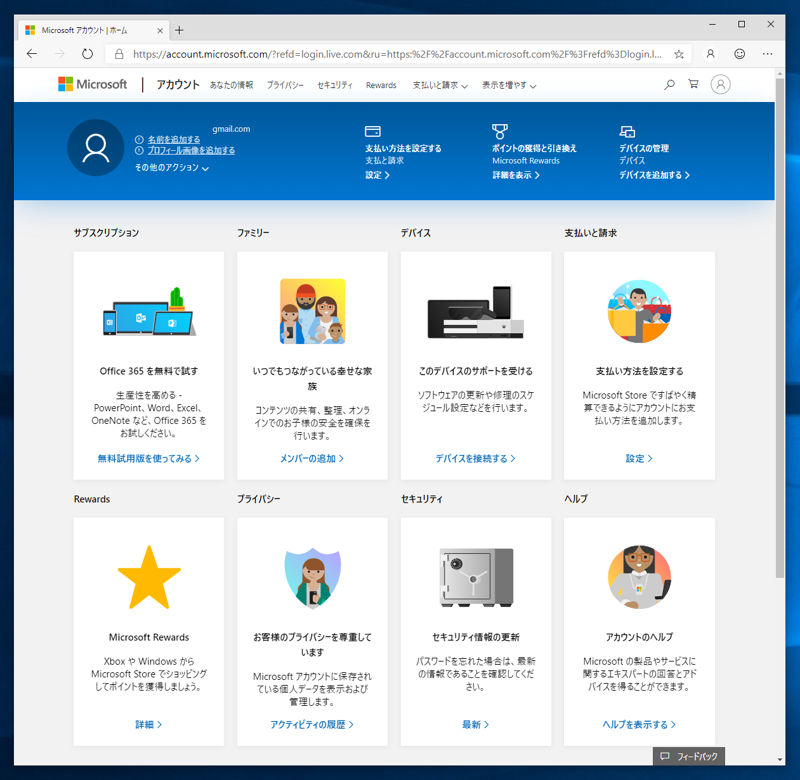Open browser profile person icon
The image size is (800, 780).
click(710, 54)
